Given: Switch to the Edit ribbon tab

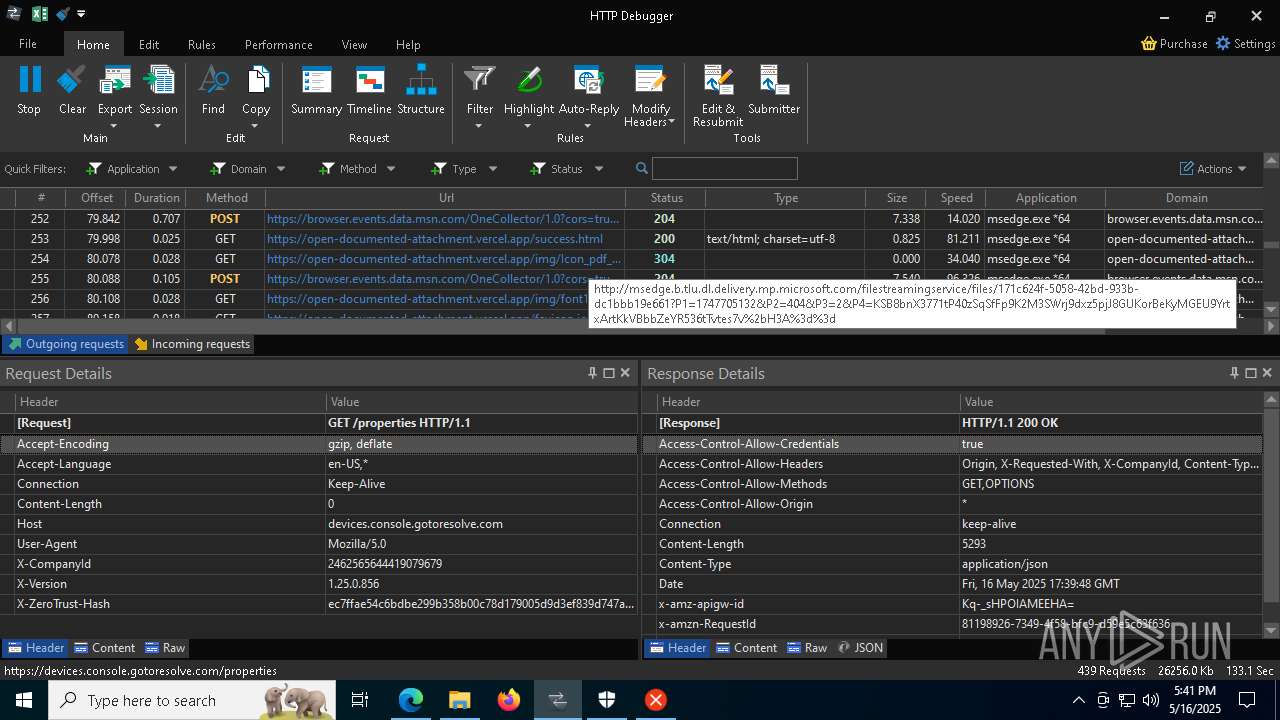Looking at the screenshot, I should (x=149, y=44).
